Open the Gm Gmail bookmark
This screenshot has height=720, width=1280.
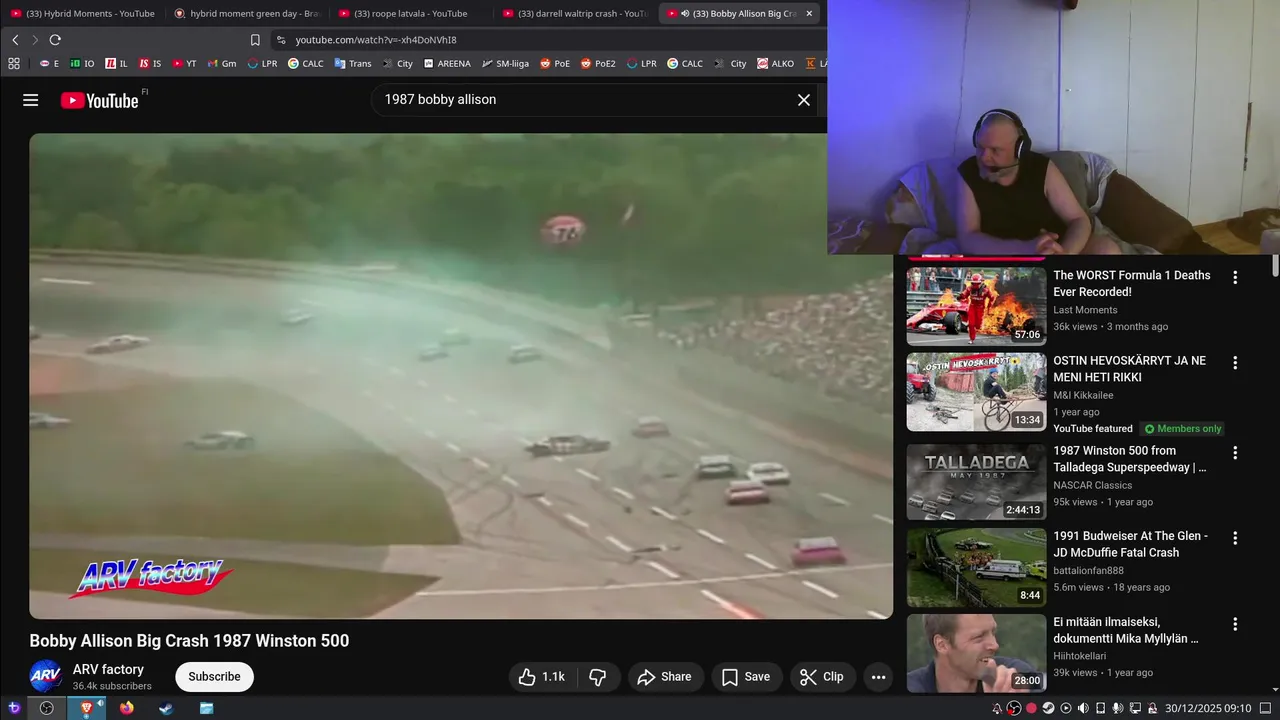[222, 63]
